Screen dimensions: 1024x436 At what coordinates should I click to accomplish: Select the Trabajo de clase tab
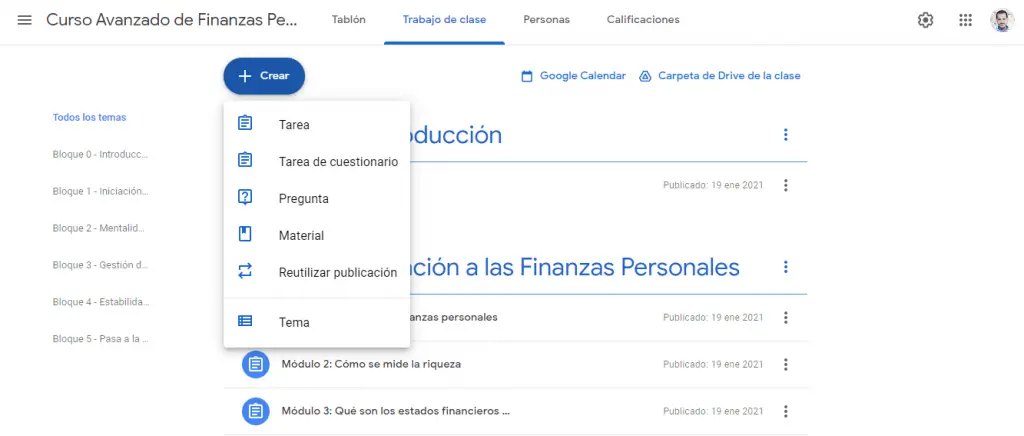[x=444, y=20]
